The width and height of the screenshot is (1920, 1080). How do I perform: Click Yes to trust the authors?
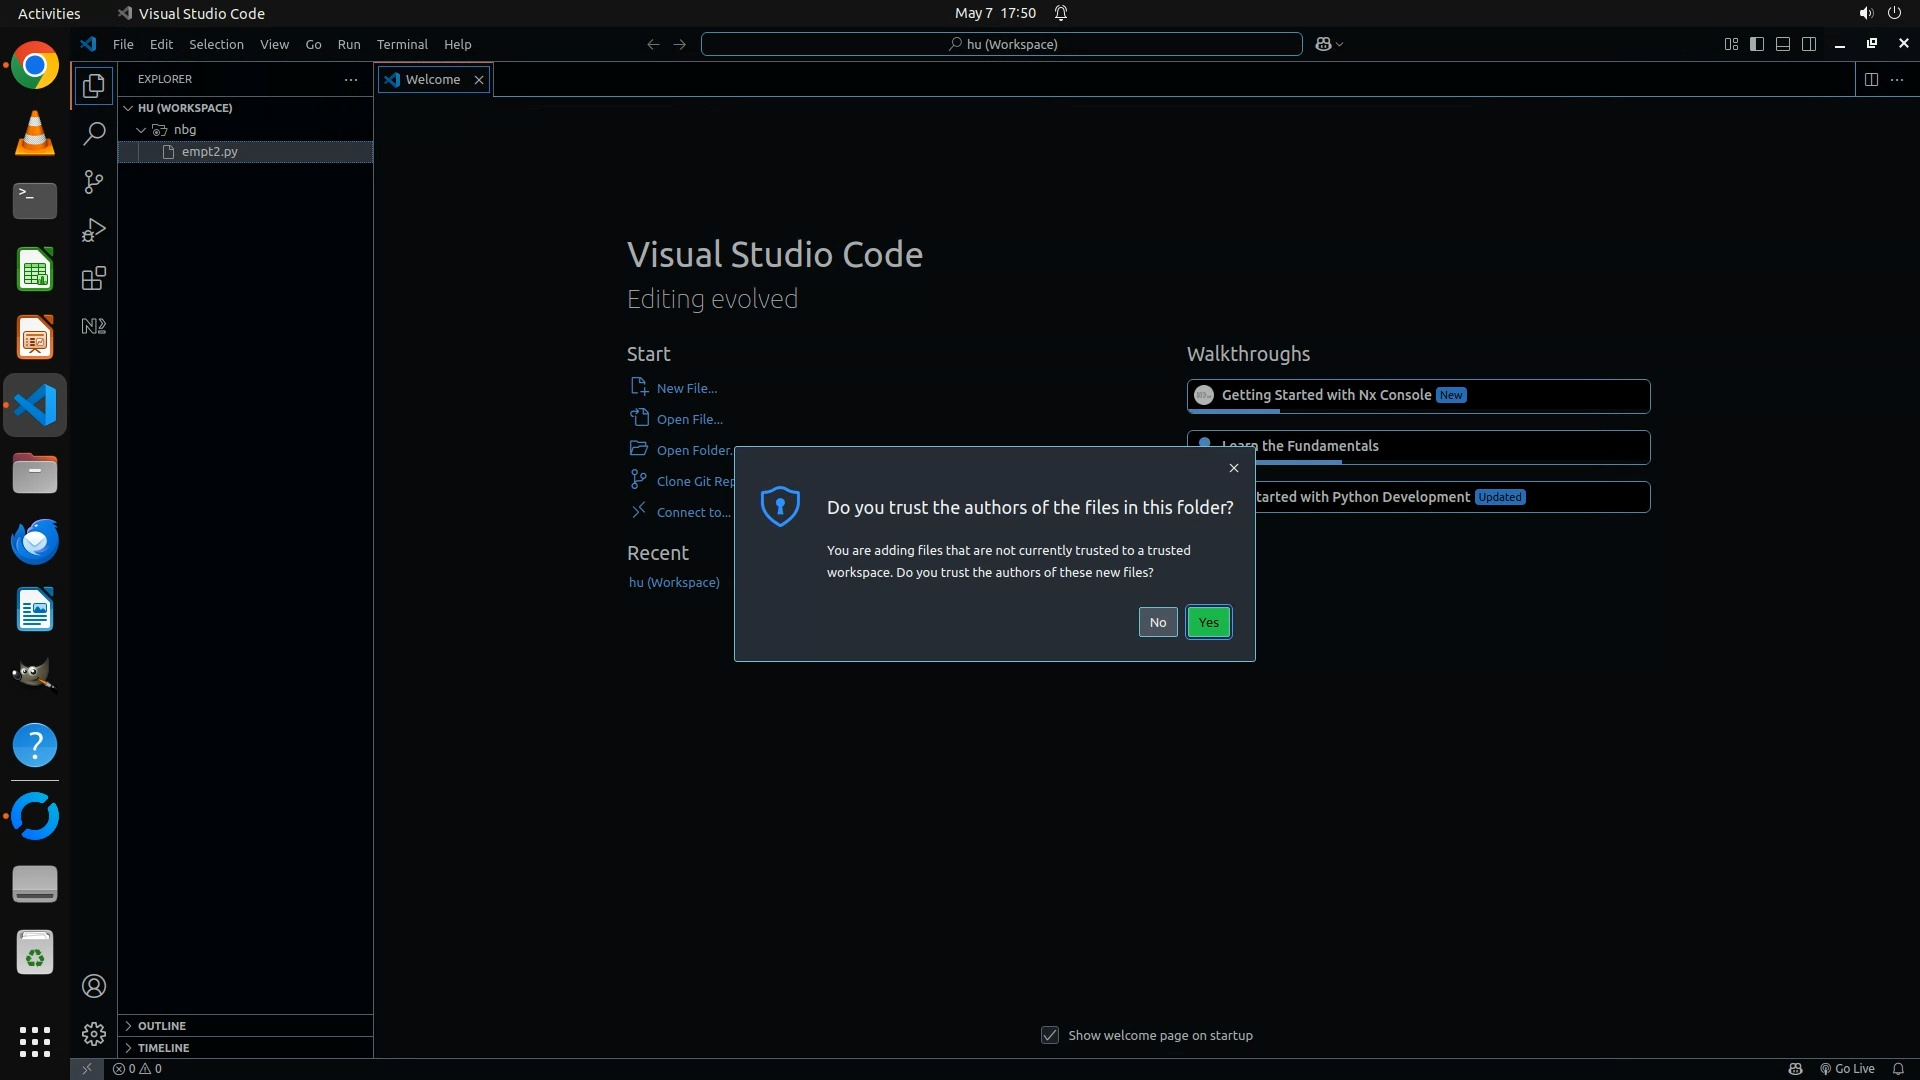click(x=1208, y=622)
